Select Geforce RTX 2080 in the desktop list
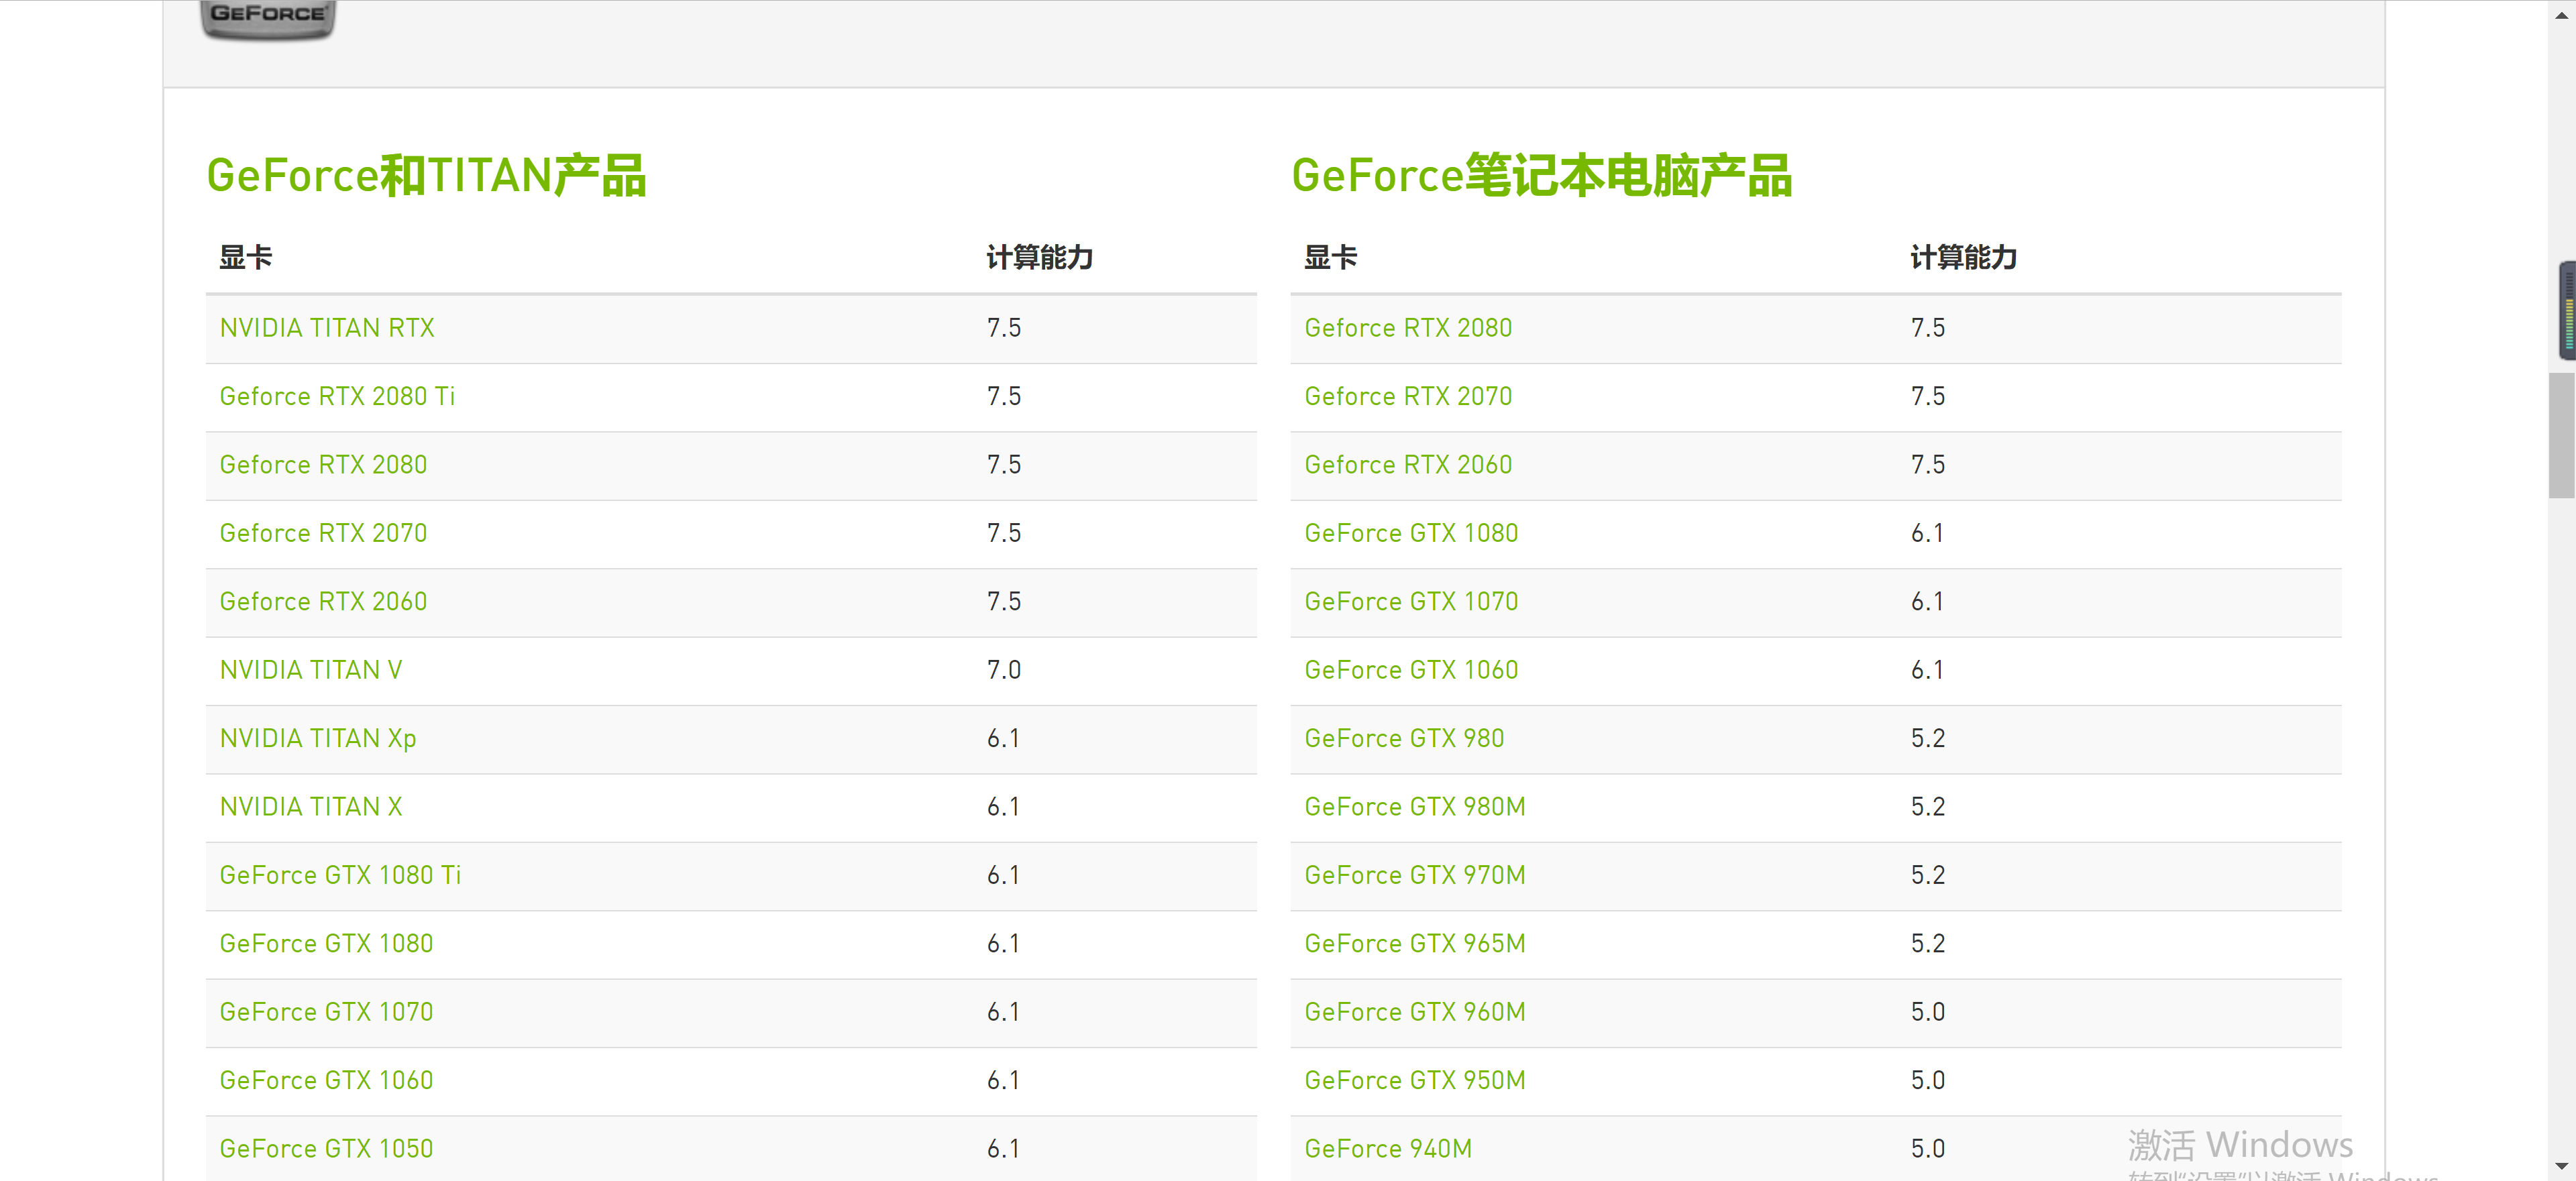Viewport: 2576px width, 1181px height. (323, 465)
